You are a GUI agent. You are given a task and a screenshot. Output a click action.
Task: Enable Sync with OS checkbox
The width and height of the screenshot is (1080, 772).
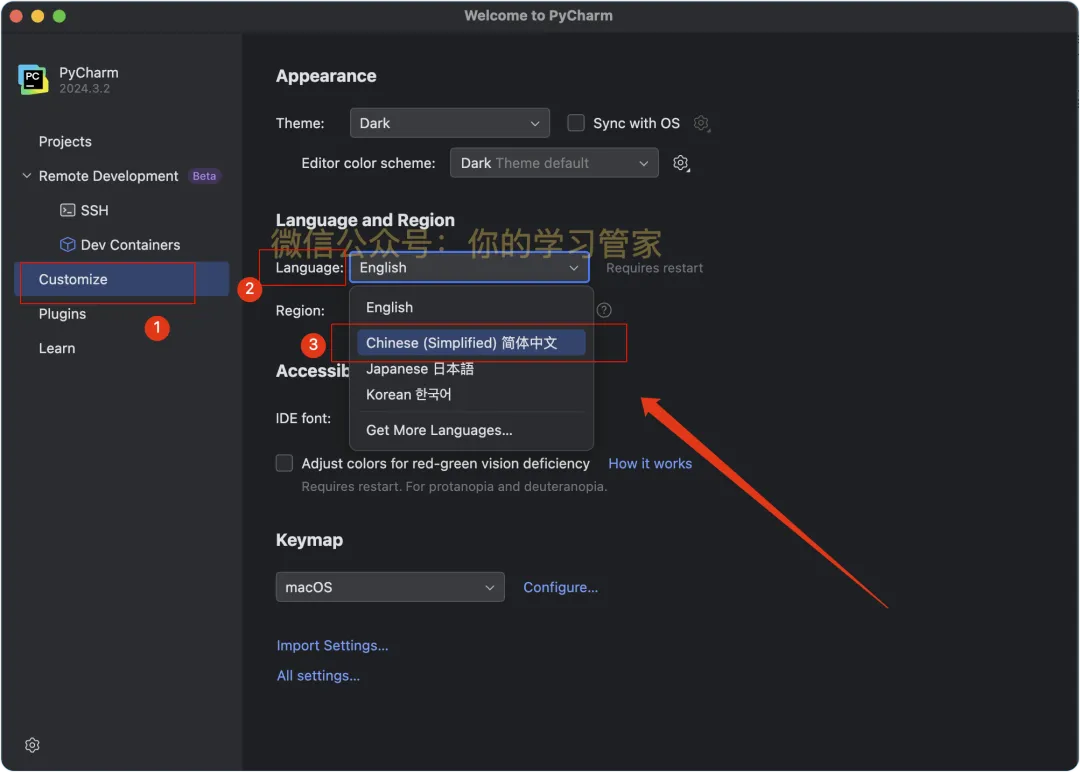click(575, 123)
